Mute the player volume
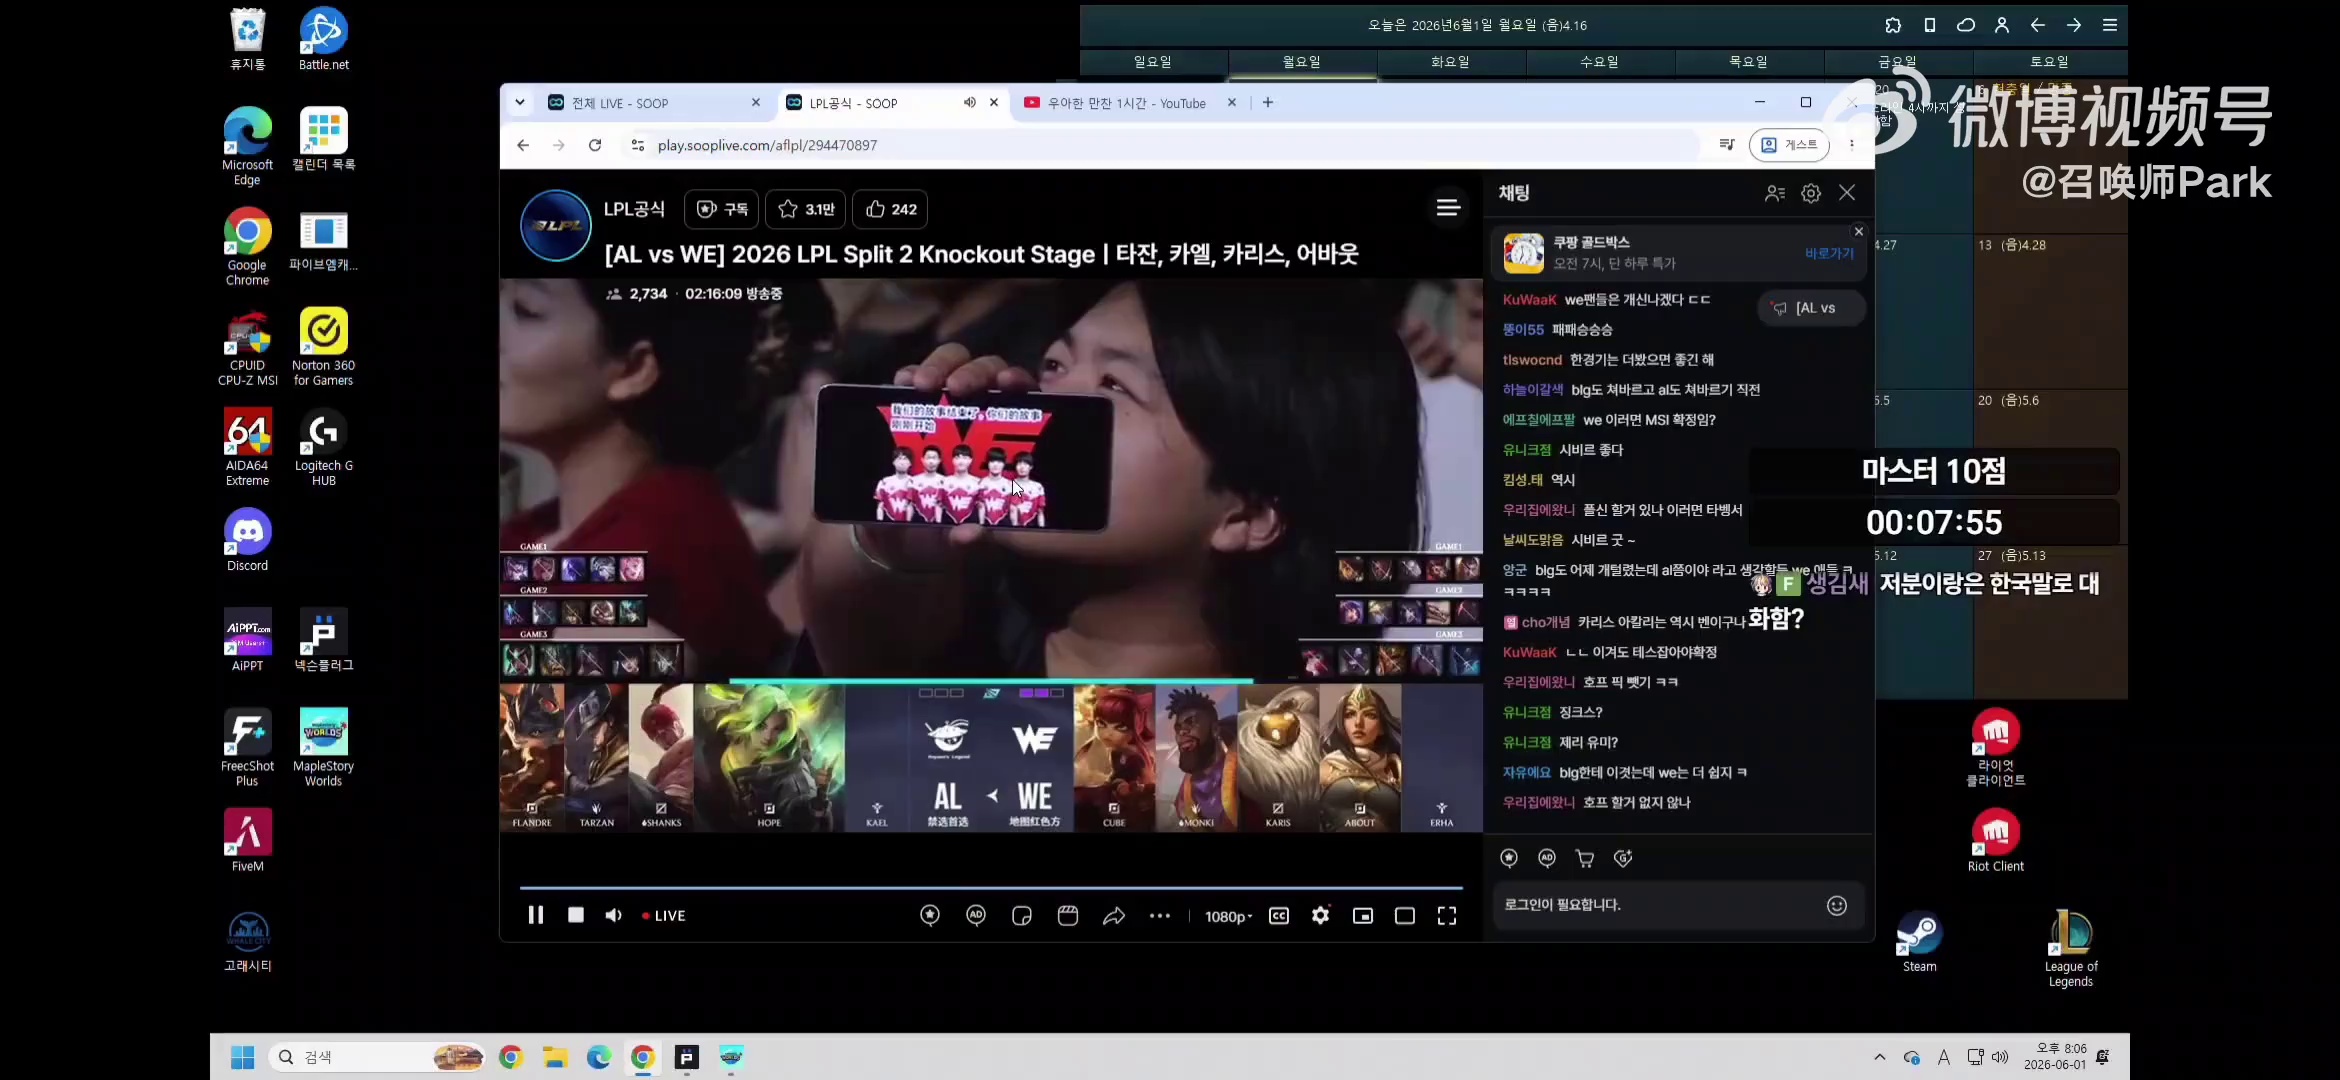The height and width of the screenshot is (1080, 2340). (x=614, y=916)
